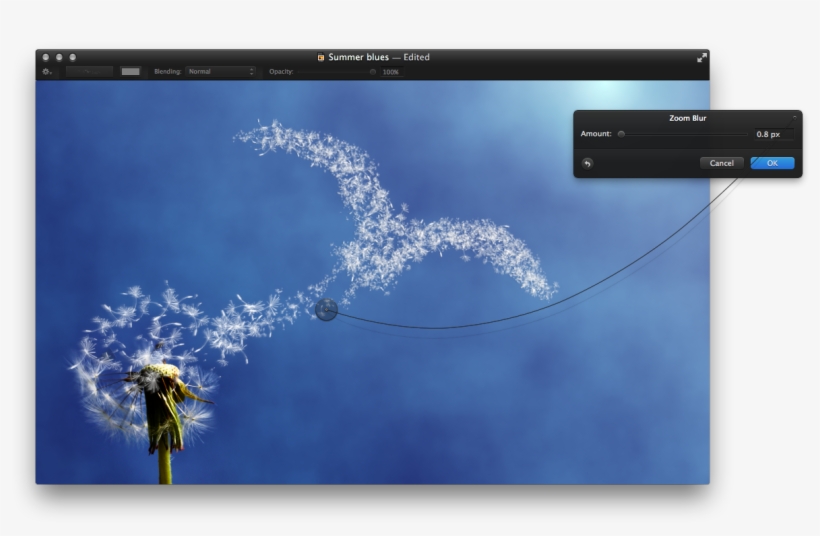The height and width of the screenshot is (536, 820).
Task: Open the gear settings menu in toolbar
Action: [47, 72]
